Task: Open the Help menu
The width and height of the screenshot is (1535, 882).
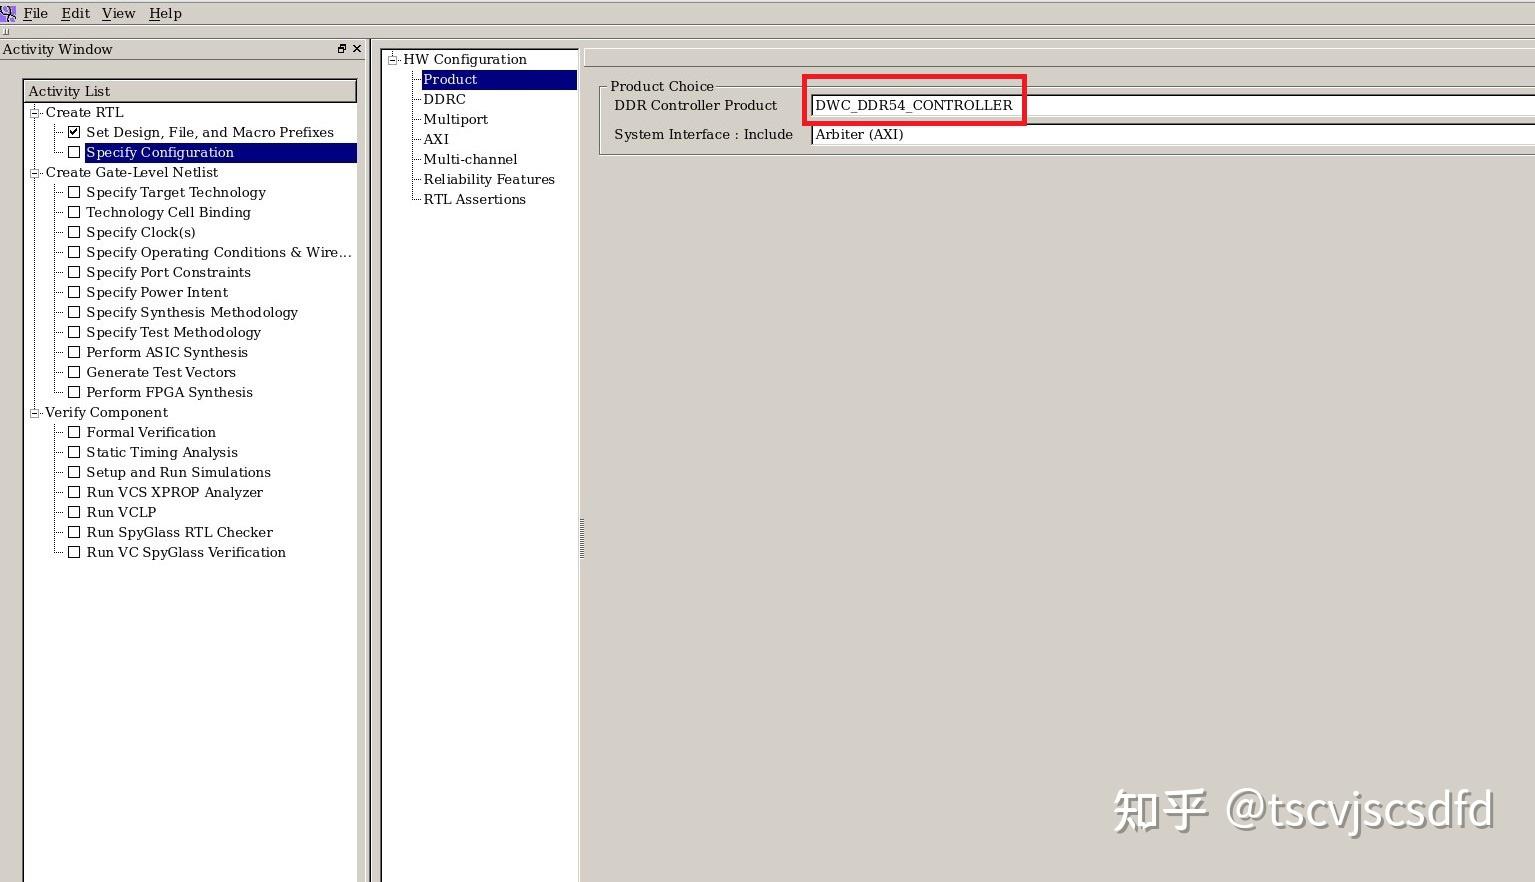Action: point(164,13)
